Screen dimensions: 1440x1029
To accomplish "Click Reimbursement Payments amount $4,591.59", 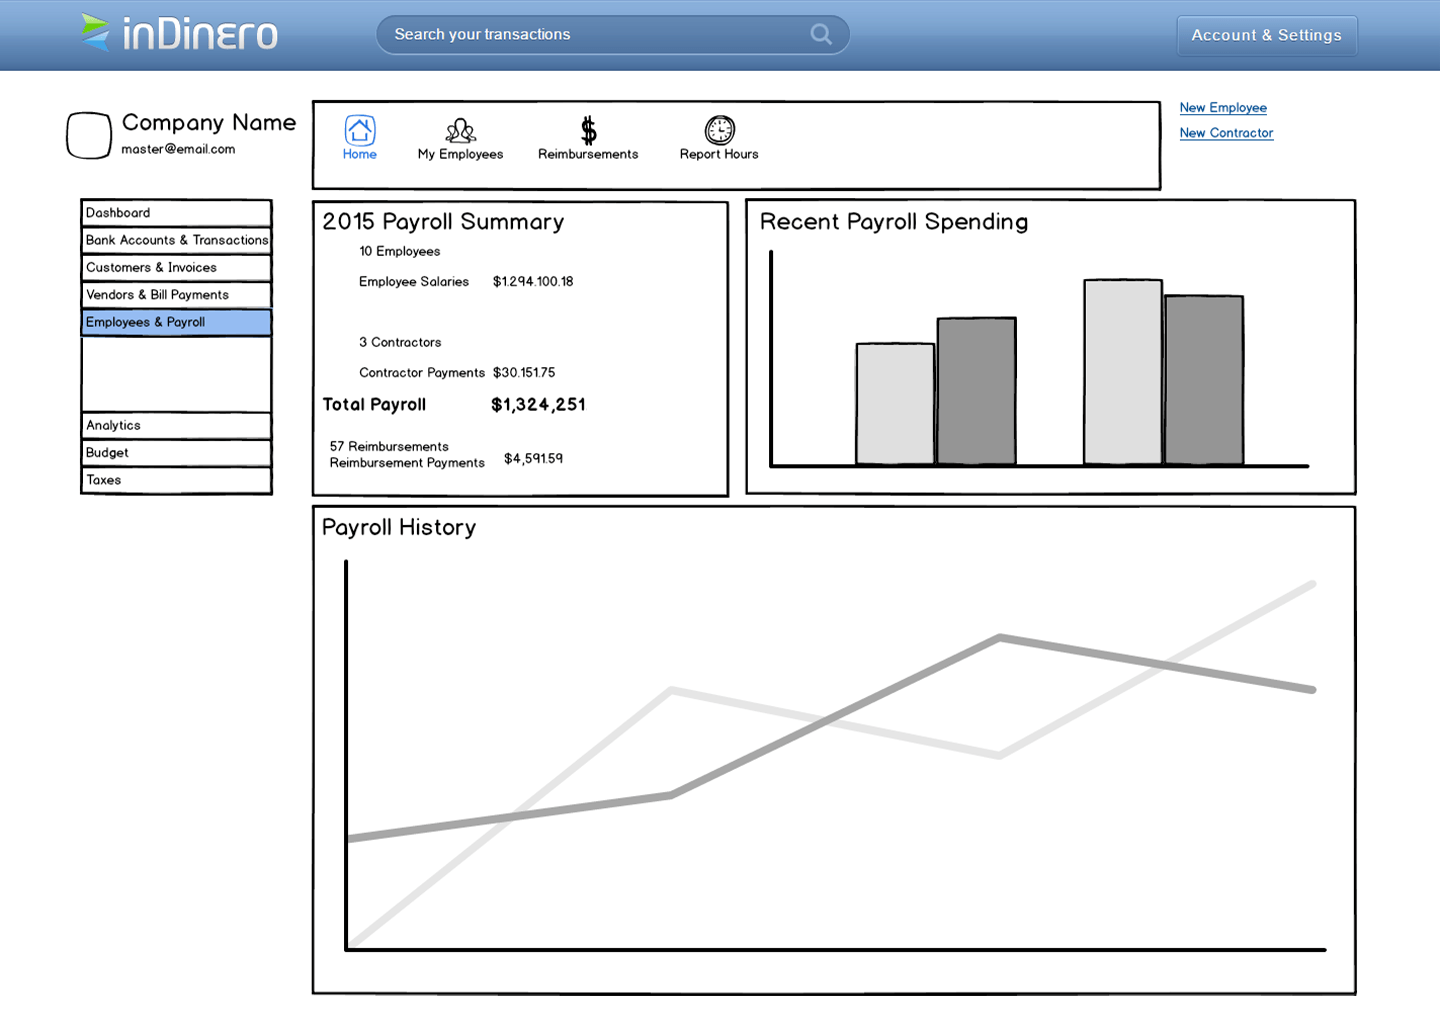I will click(533, 458).
